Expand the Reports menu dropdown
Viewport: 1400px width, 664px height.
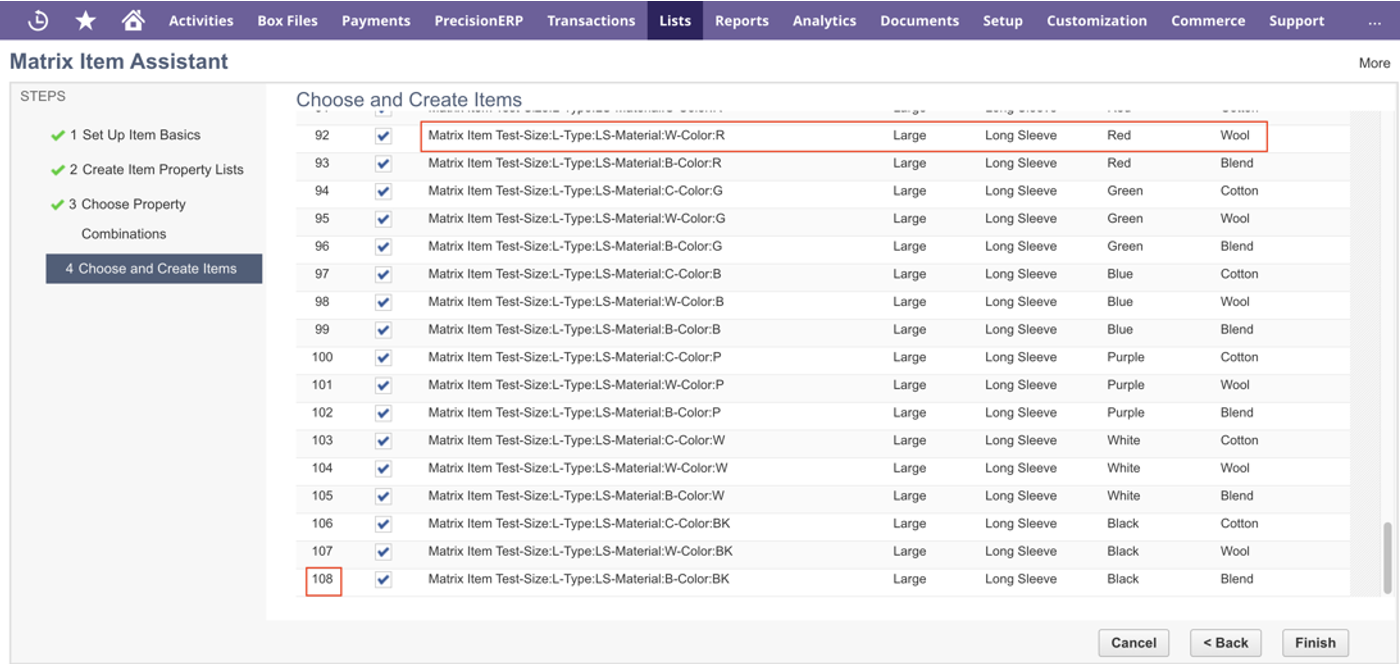[741, 20]
